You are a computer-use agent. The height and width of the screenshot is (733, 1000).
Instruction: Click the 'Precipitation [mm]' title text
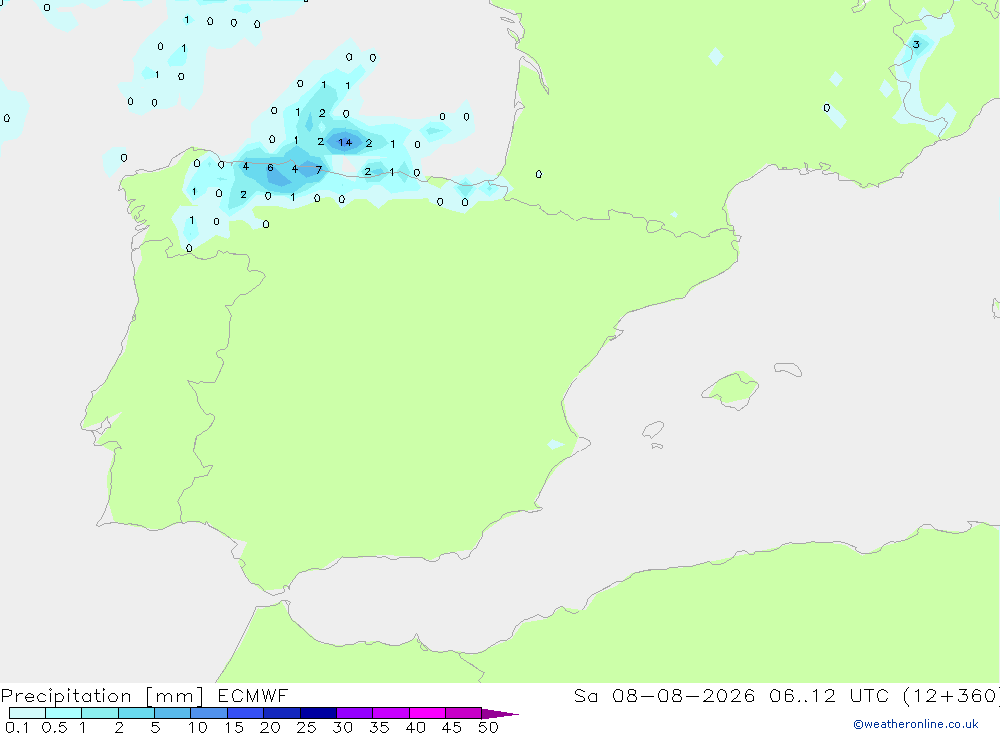(103, 696)
